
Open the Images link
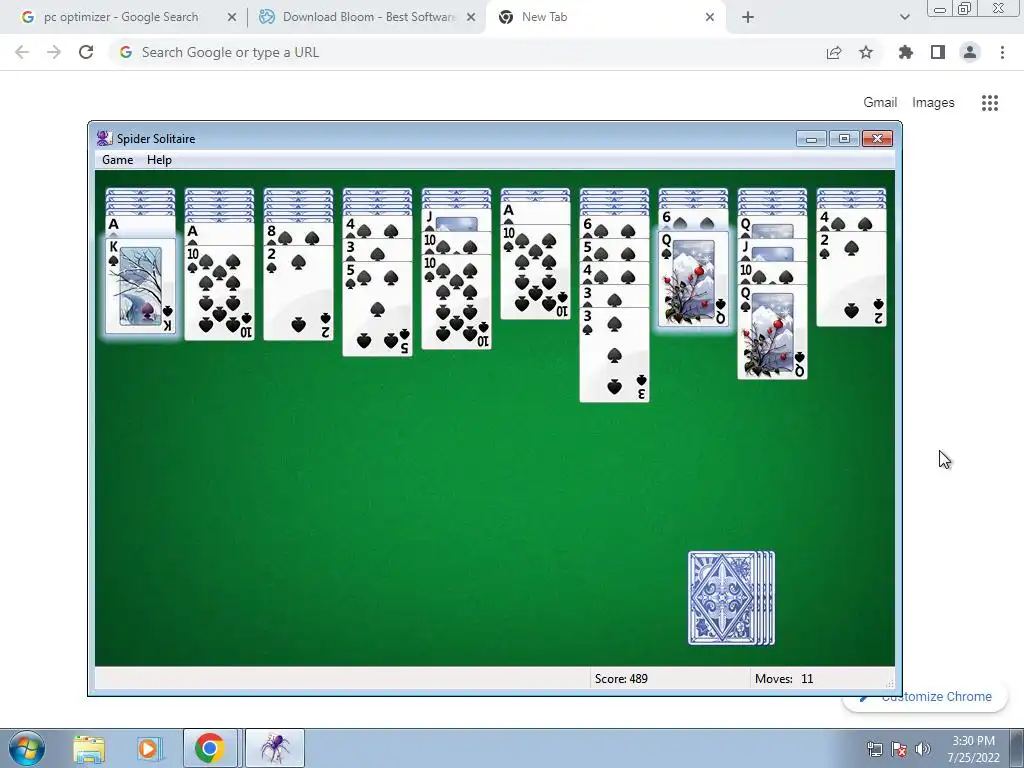click(933, 103)
